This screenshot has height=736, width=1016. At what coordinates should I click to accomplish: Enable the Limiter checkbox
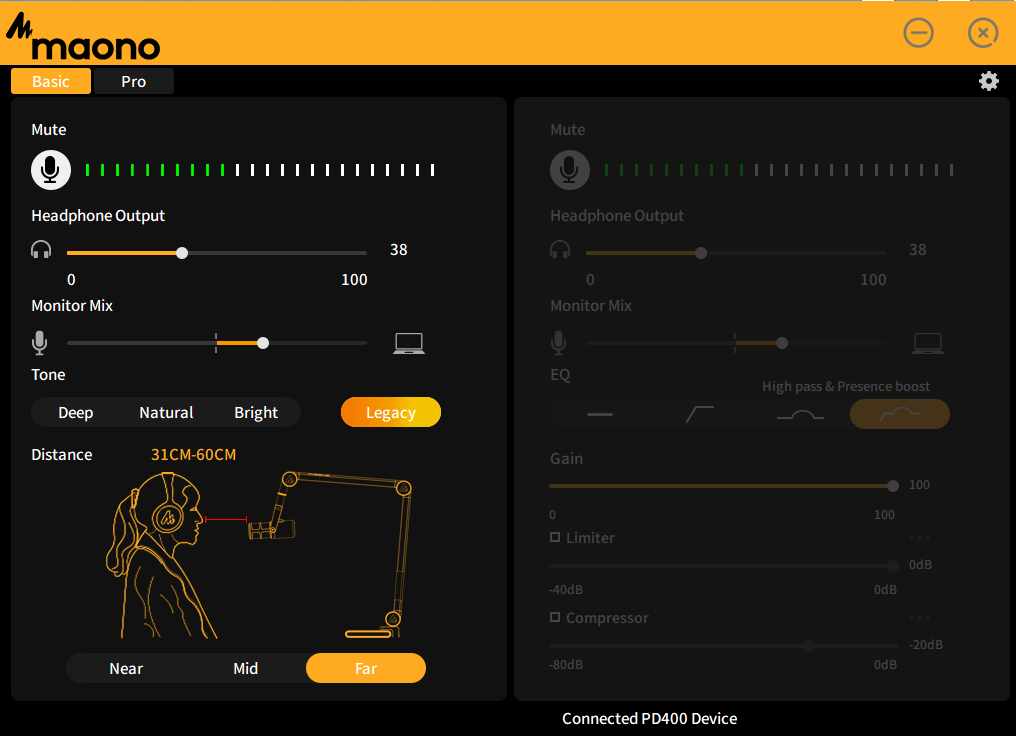click(556, 537)
